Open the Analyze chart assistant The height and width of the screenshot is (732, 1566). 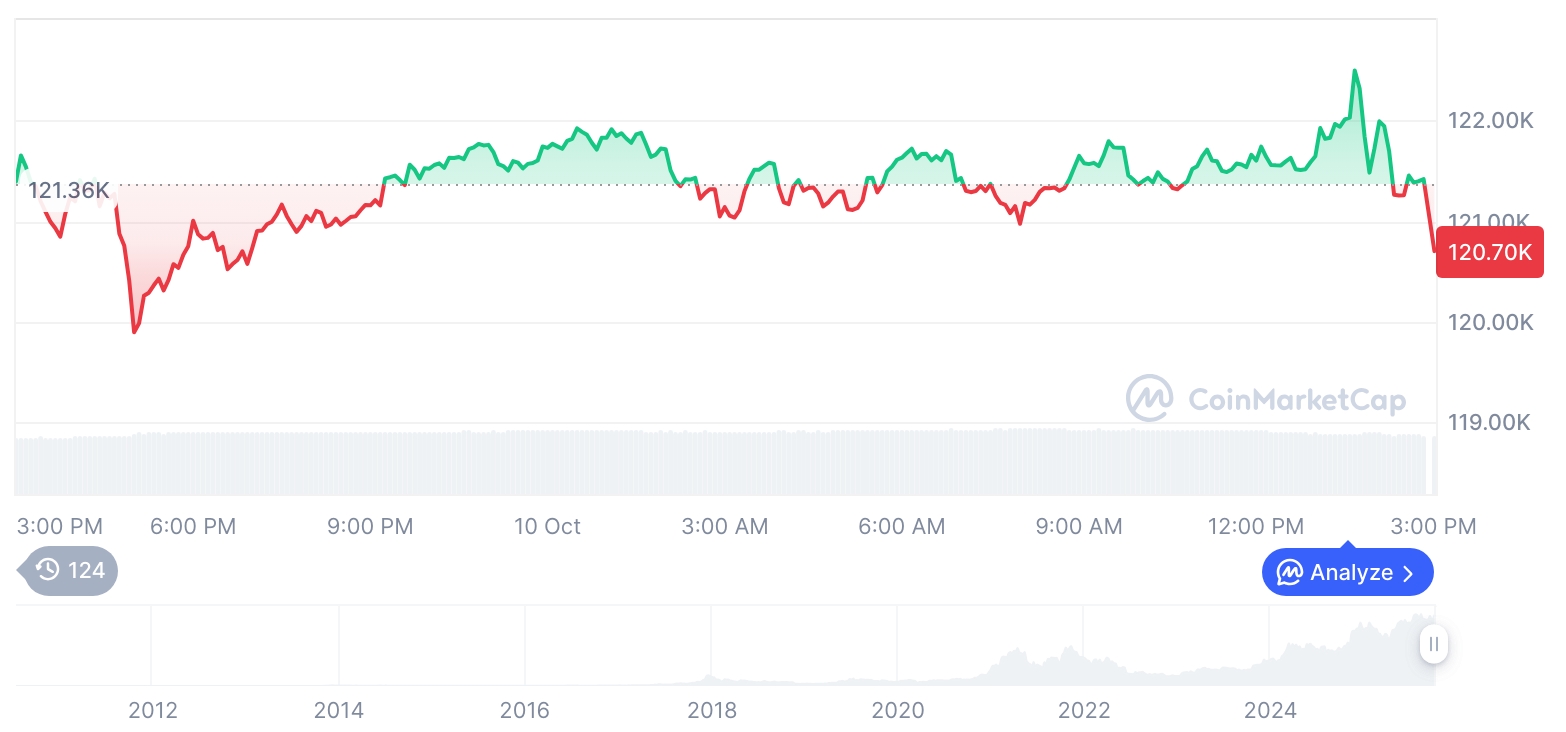tap(1347, 573)
